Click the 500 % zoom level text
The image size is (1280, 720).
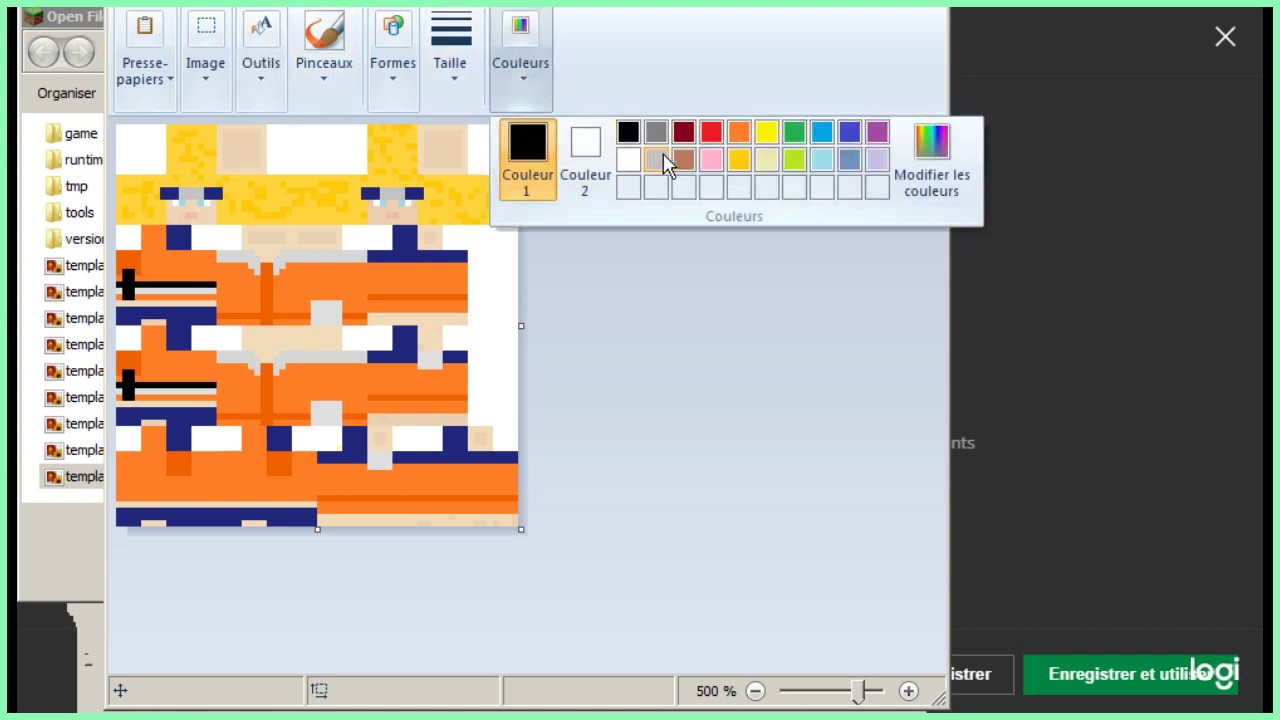pyautogui.click(x=716, y=691)
